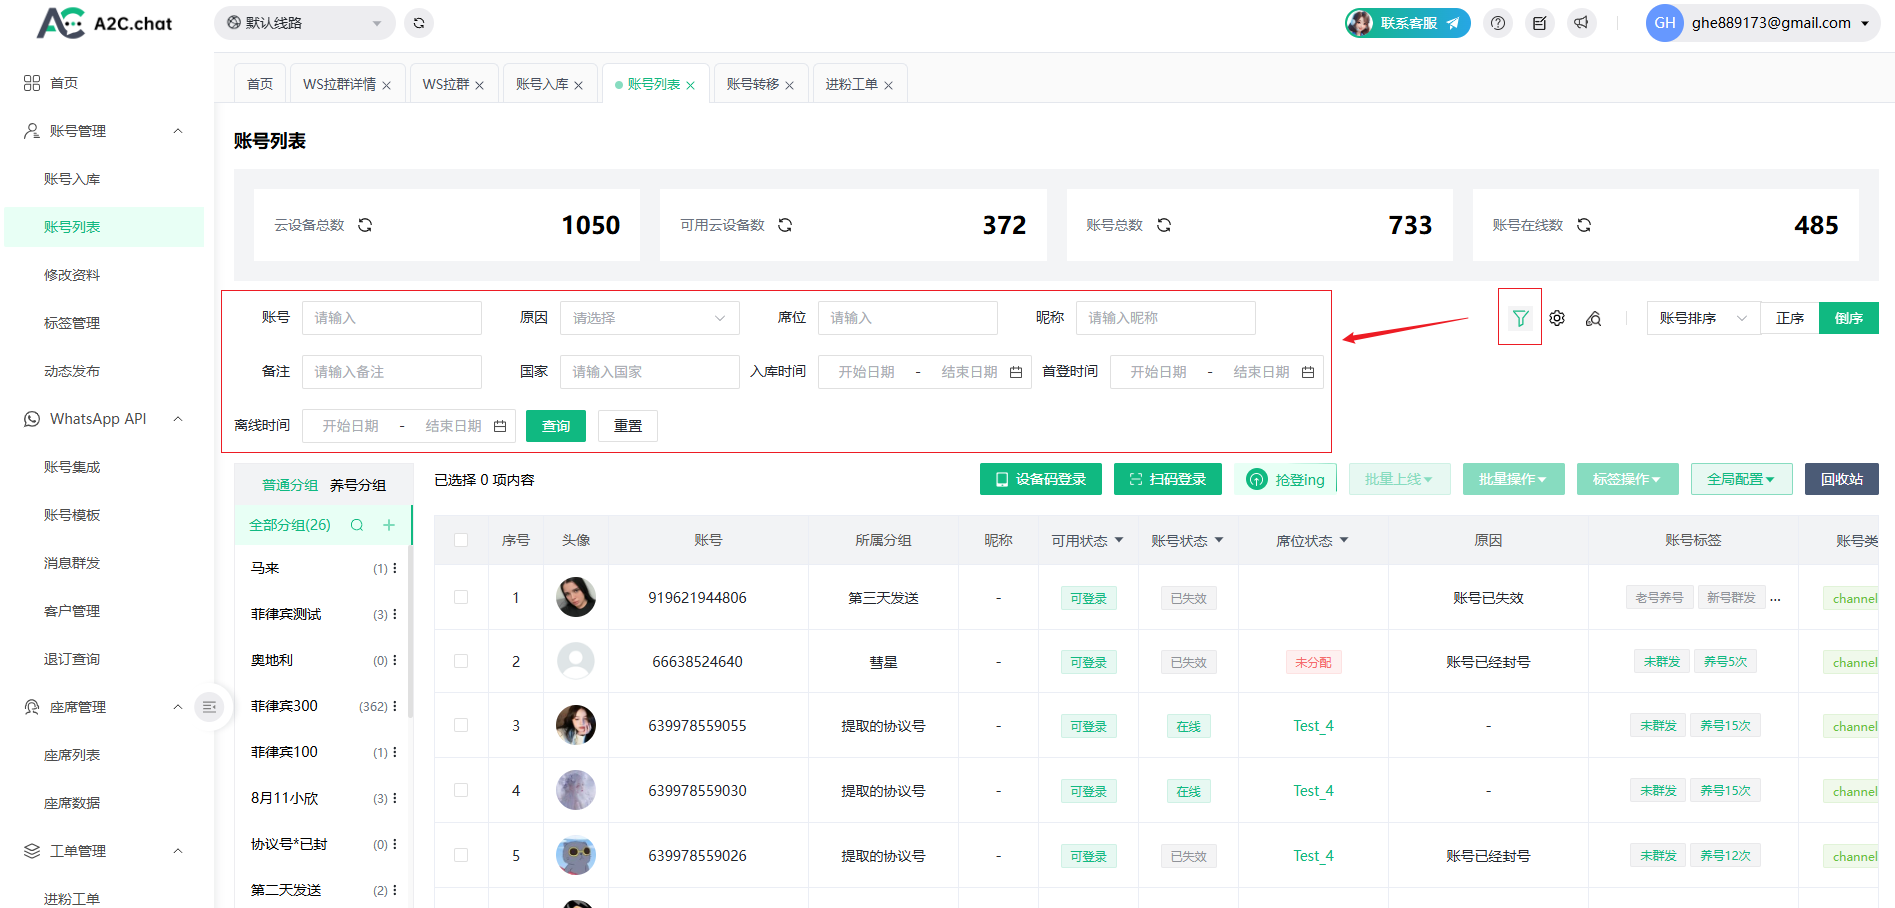Open the 原因 reason dropdown
The image size is (1895, 908).
(x=649, y=318)
